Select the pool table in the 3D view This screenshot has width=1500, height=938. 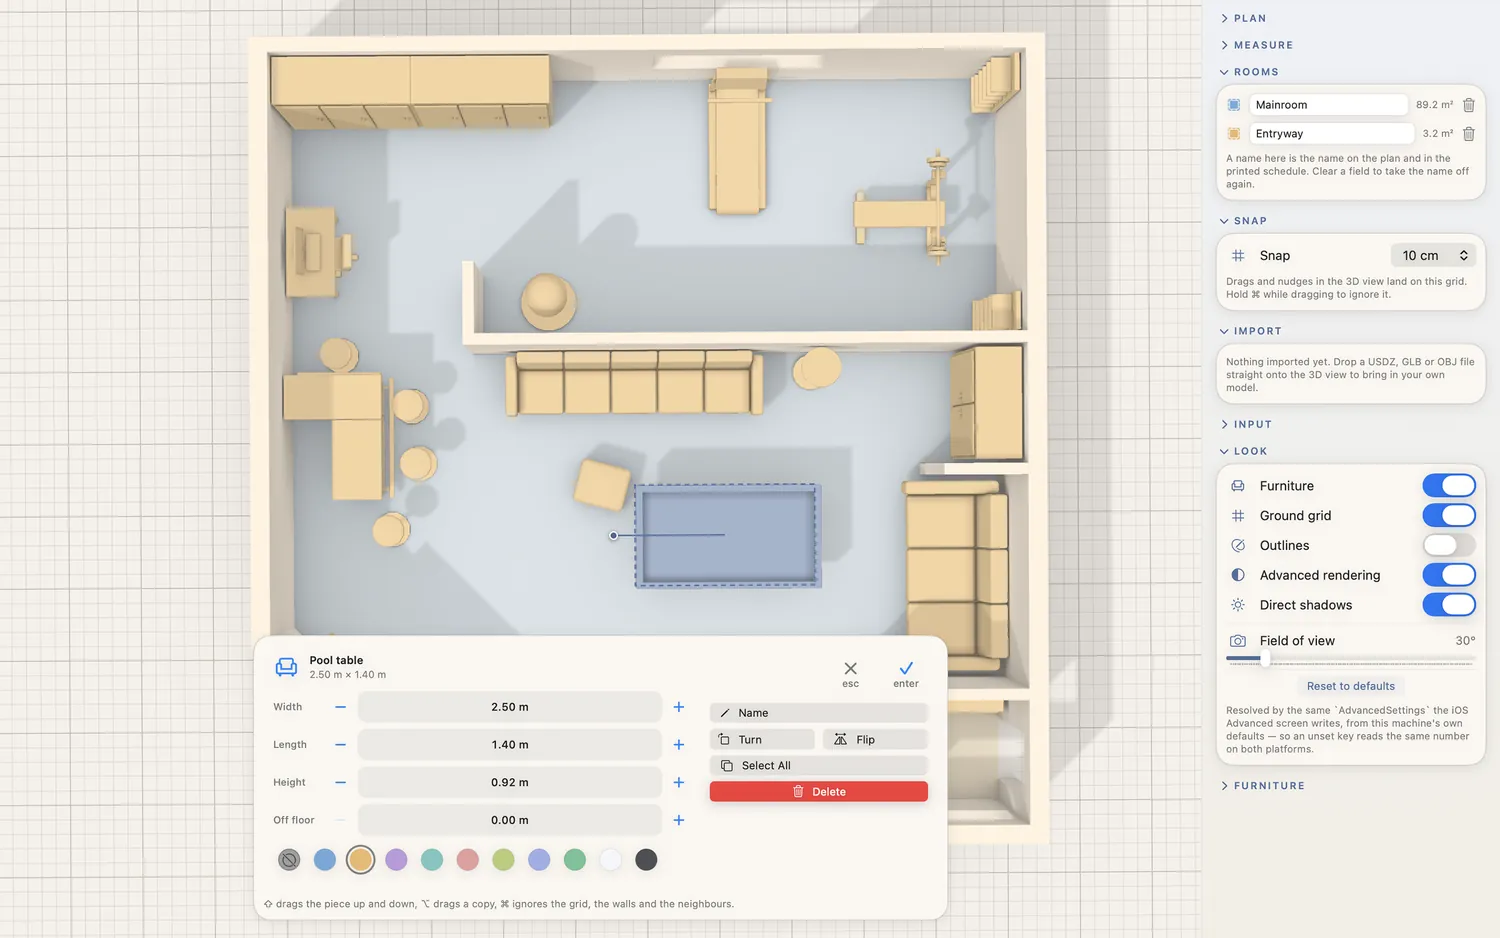(728, 536)
